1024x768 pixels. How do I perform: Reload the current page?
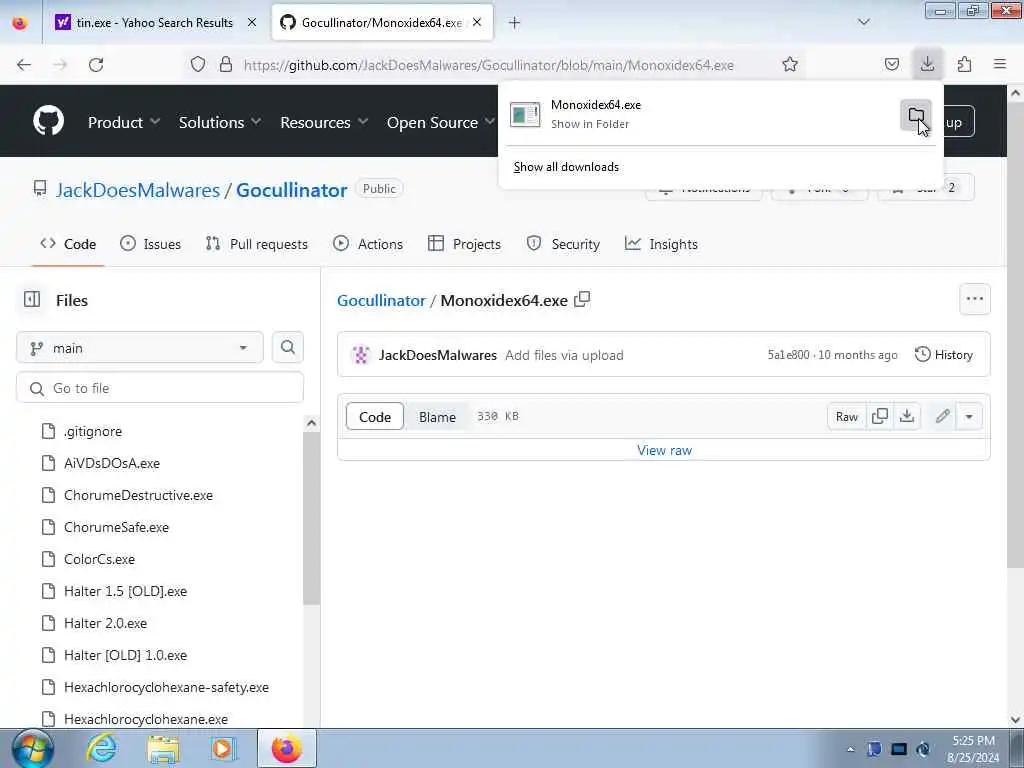tap(96, 65)
